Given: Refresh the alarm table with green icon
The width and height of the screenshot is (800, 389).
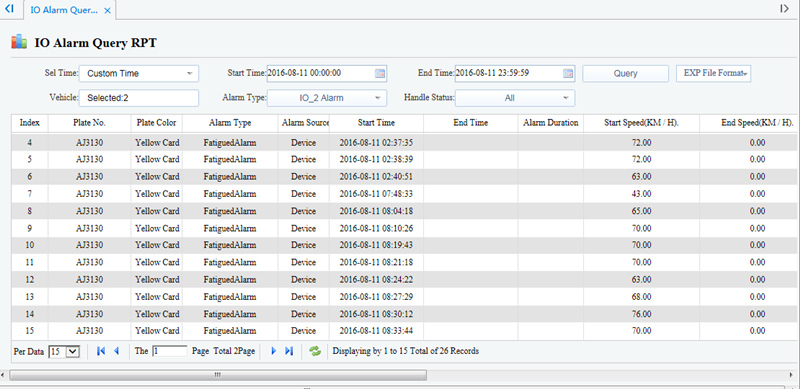Looking at the screenshot, I should (x=315, y=351).
